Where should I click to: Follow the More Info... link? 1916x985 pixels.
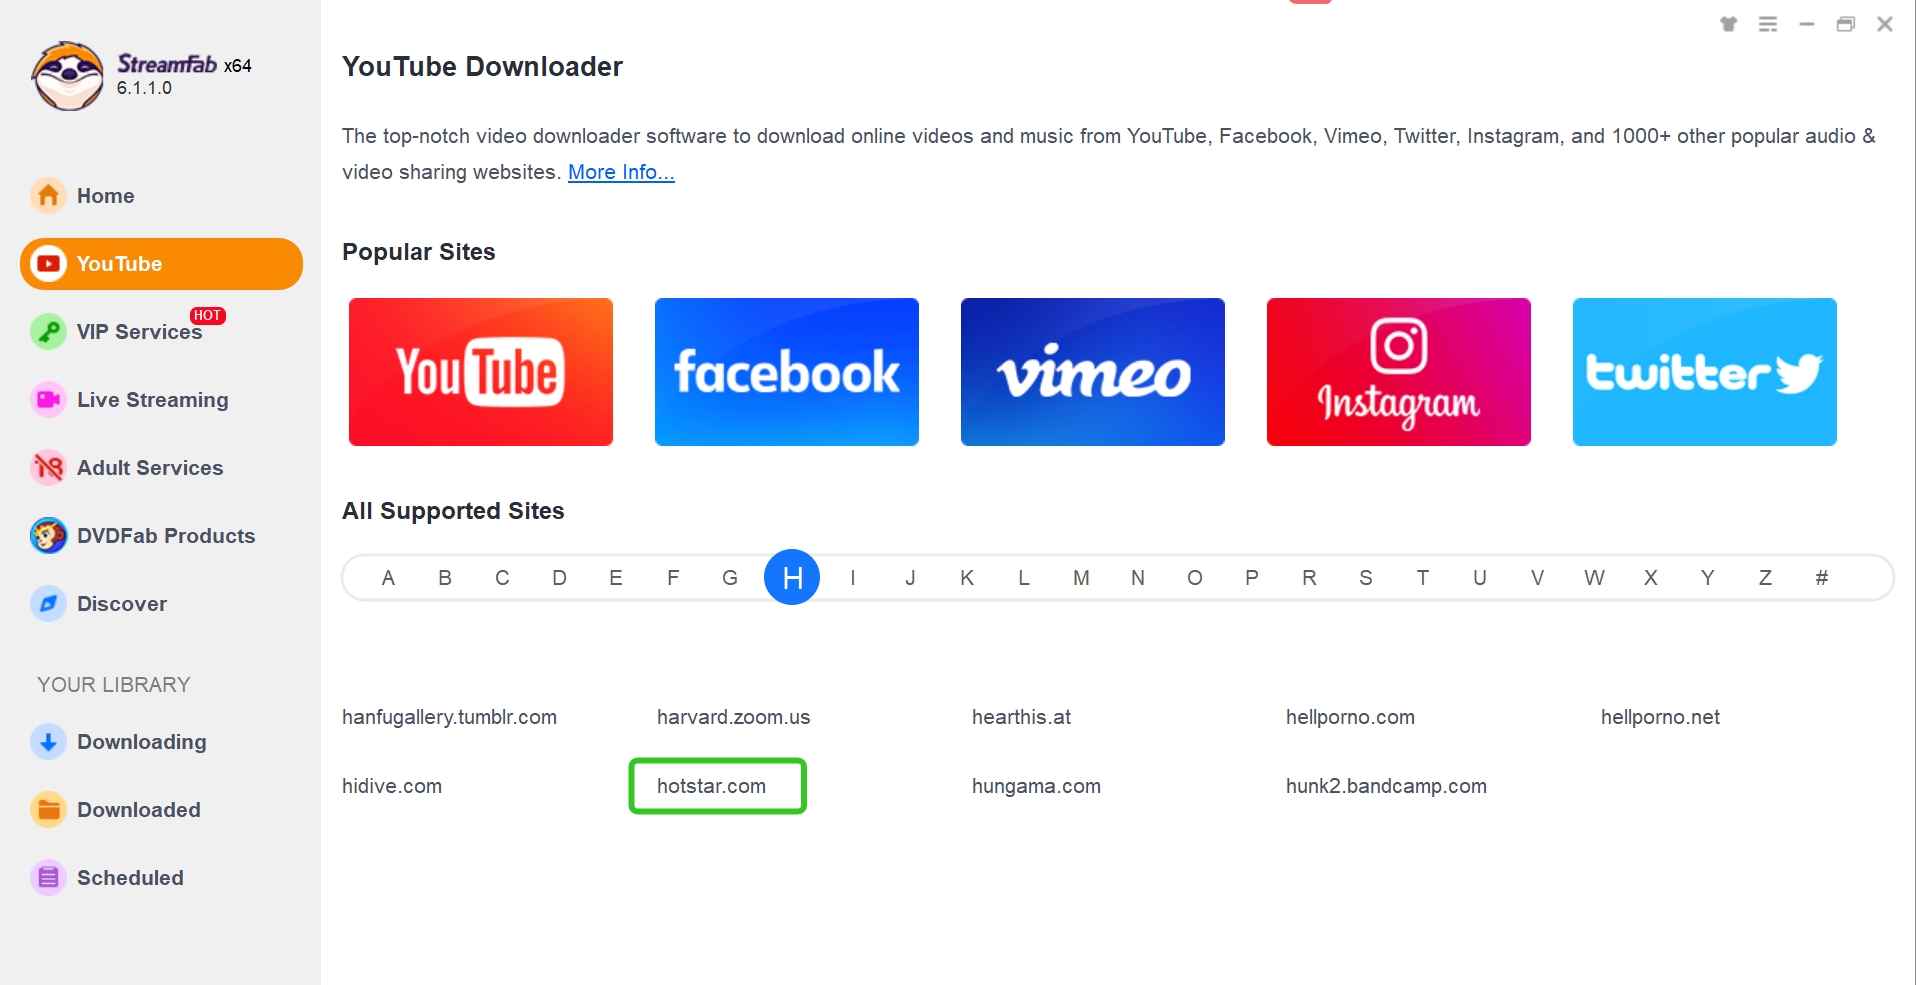coord(621,172)
